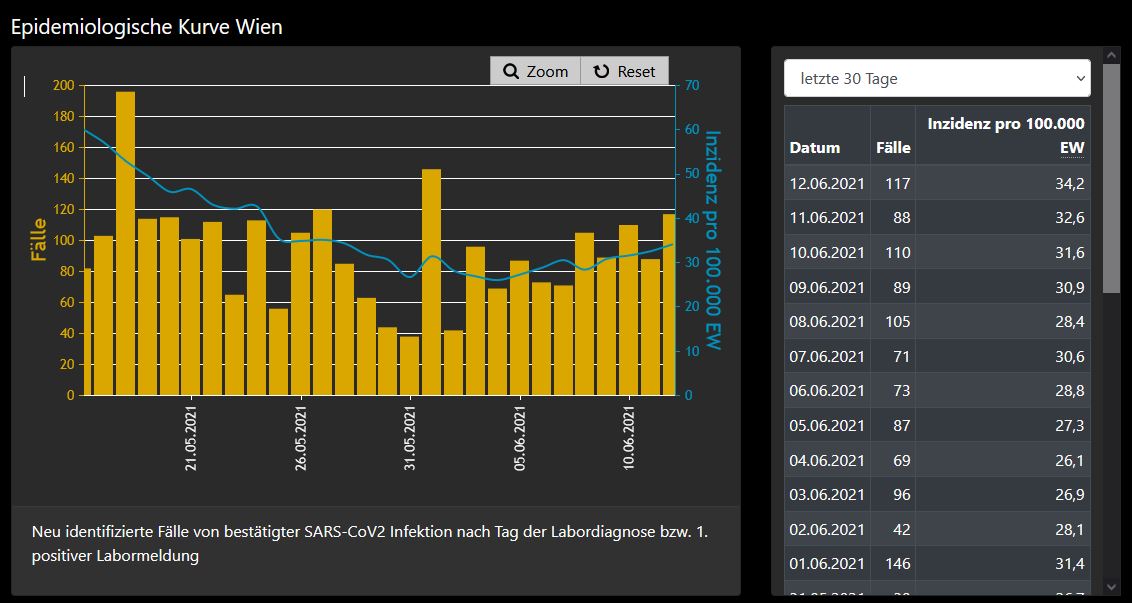The height and width of the screenshot is (603, 1132).
Task: Click the case count 105 in the table
Action: (898, 321)
